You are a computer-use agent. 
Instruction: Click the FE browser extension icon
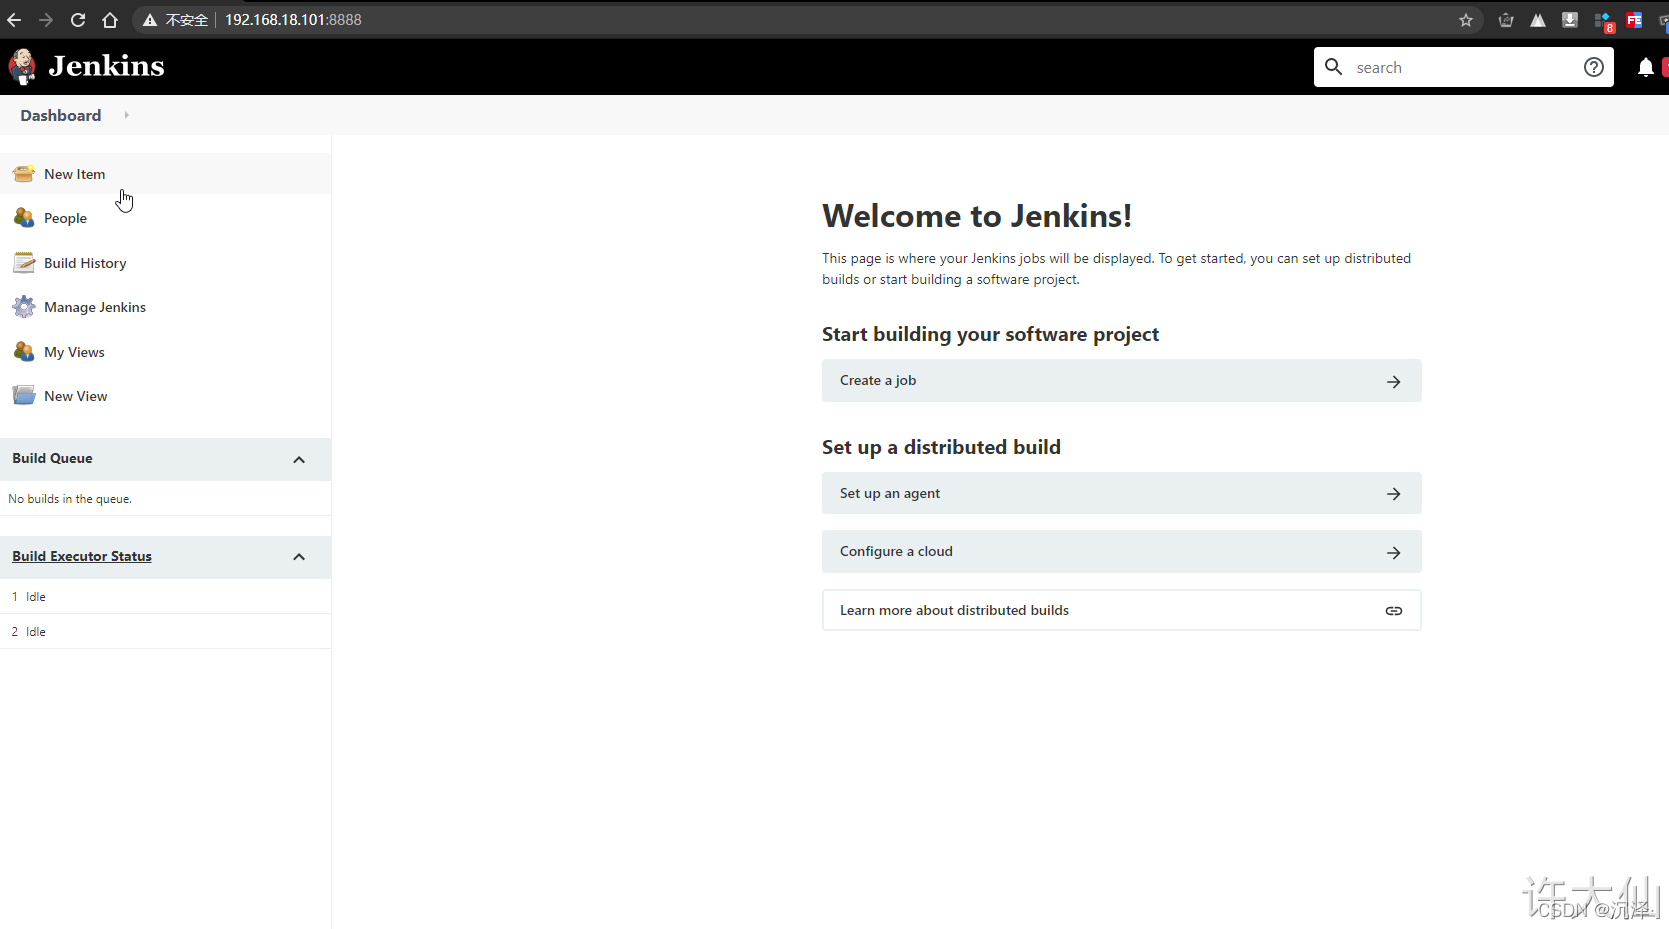point(1634,20)
